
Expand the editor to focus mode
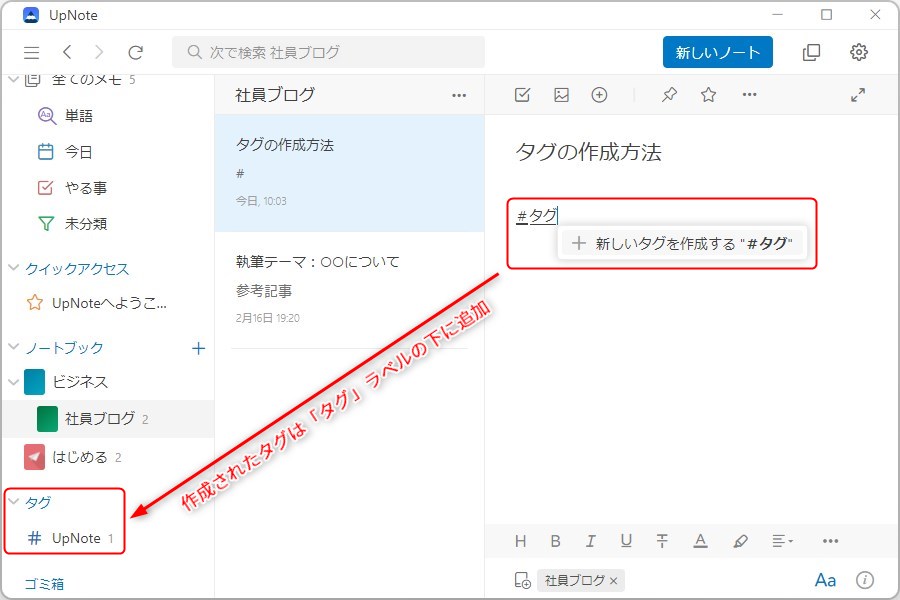click(858, 95)
